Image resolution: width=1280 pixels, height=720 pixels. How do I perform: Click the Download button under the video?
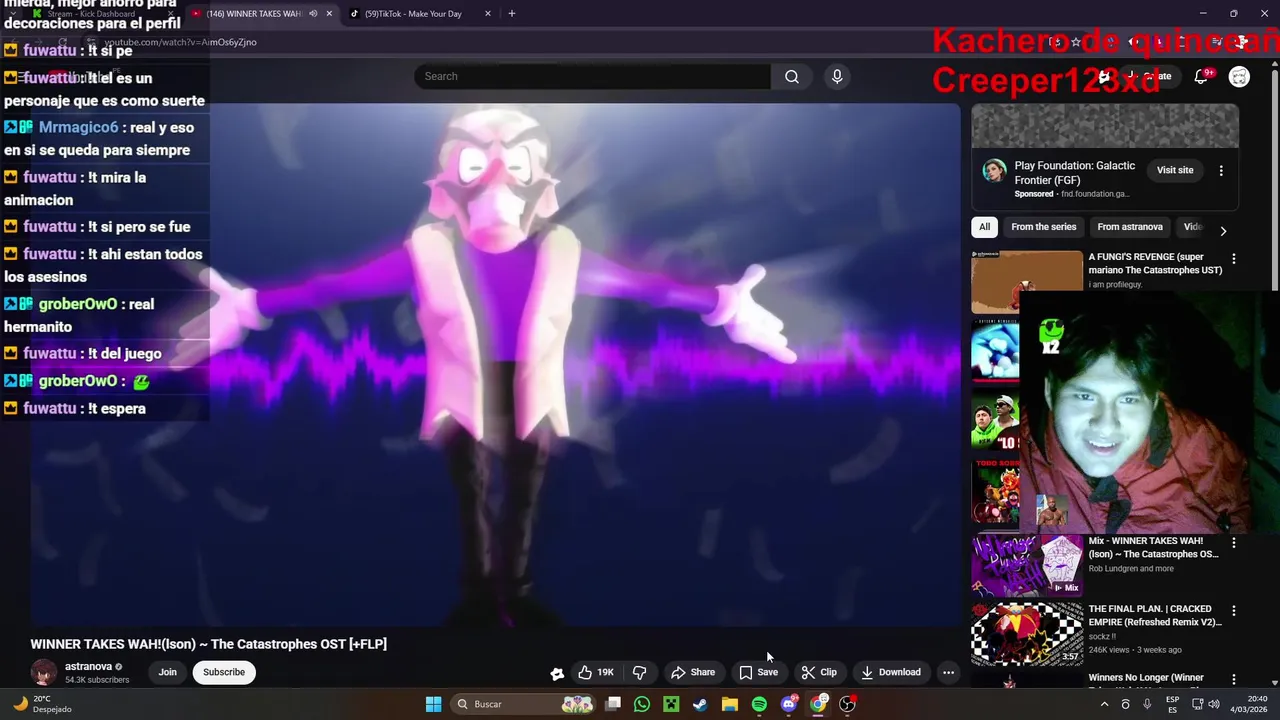(x=890, y=672)
